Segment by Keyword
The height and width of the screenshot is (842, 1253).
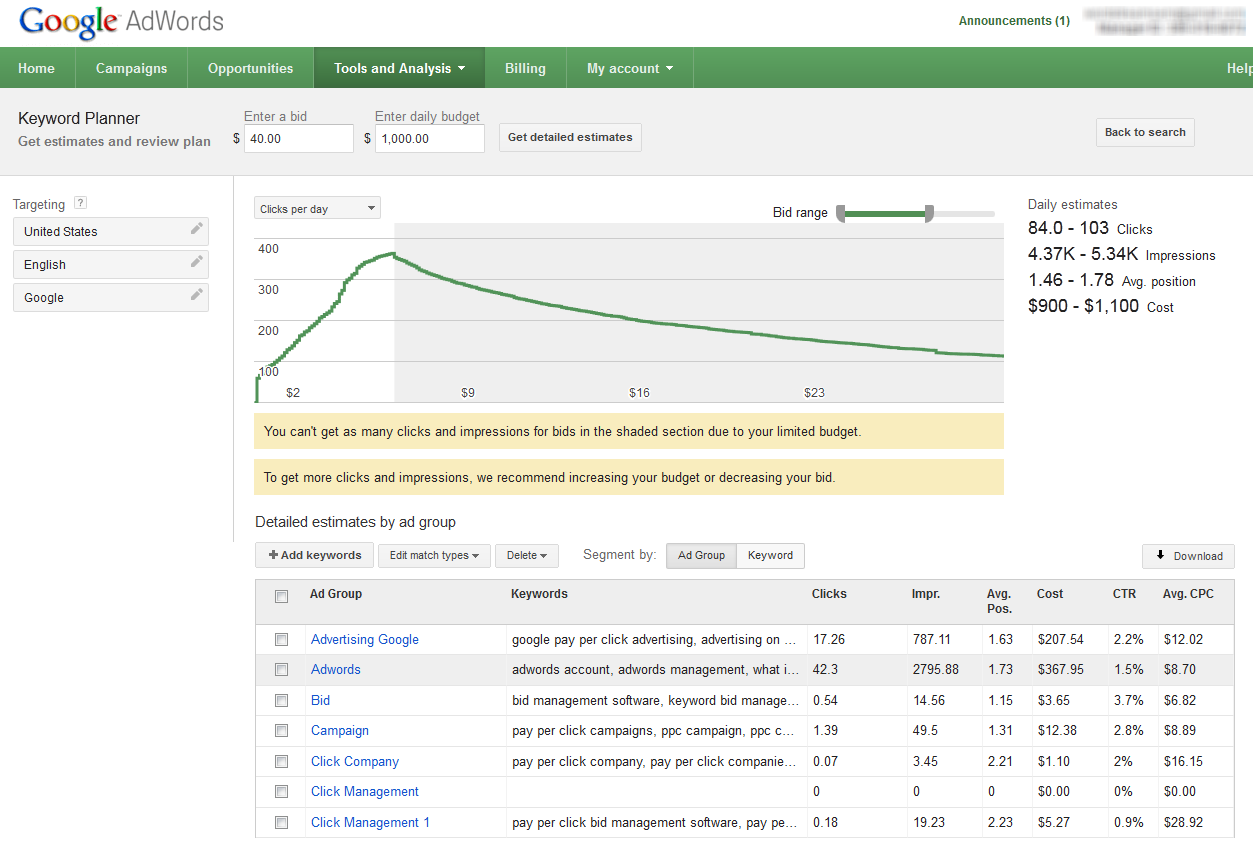pos(770,555)
